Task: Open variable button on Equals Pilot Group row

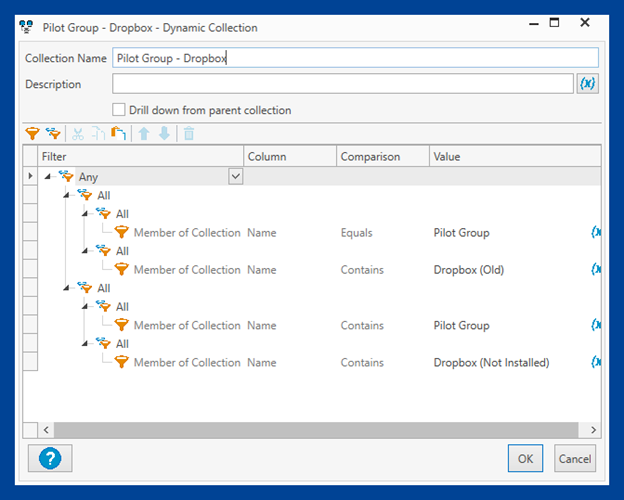Action: tap(596, 232)
